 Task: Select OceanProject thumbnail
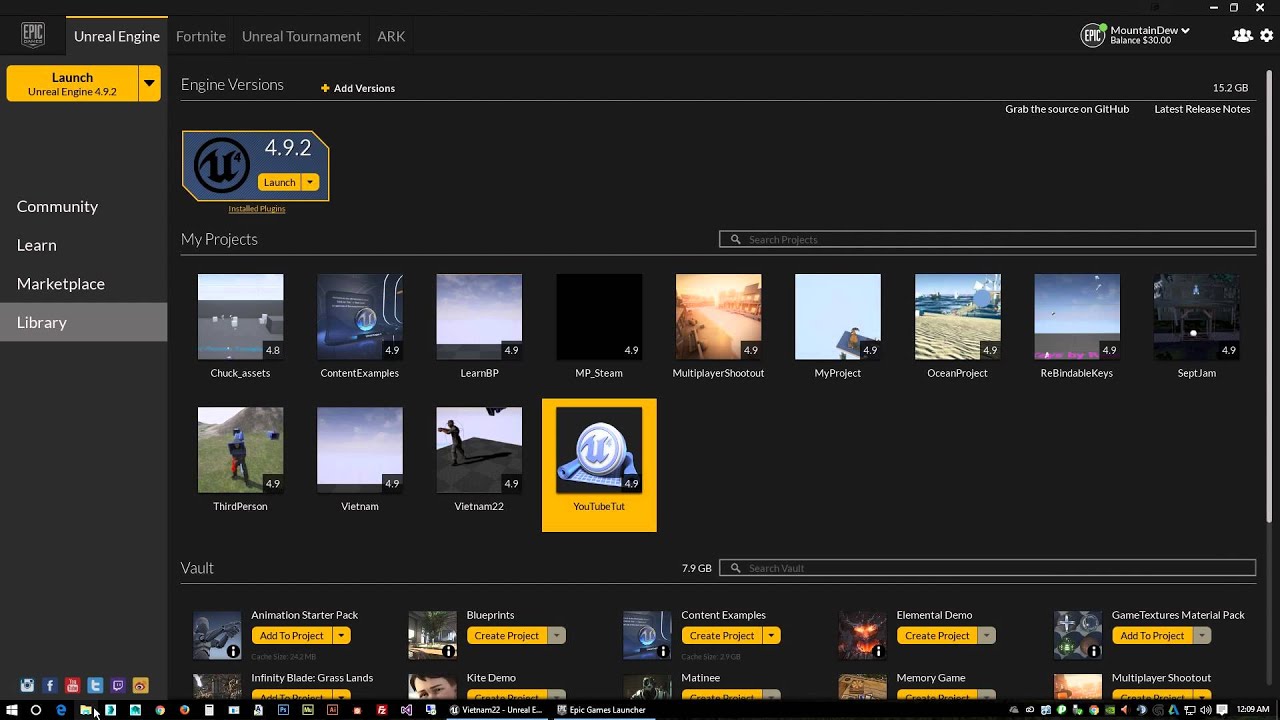click(957, 317)
